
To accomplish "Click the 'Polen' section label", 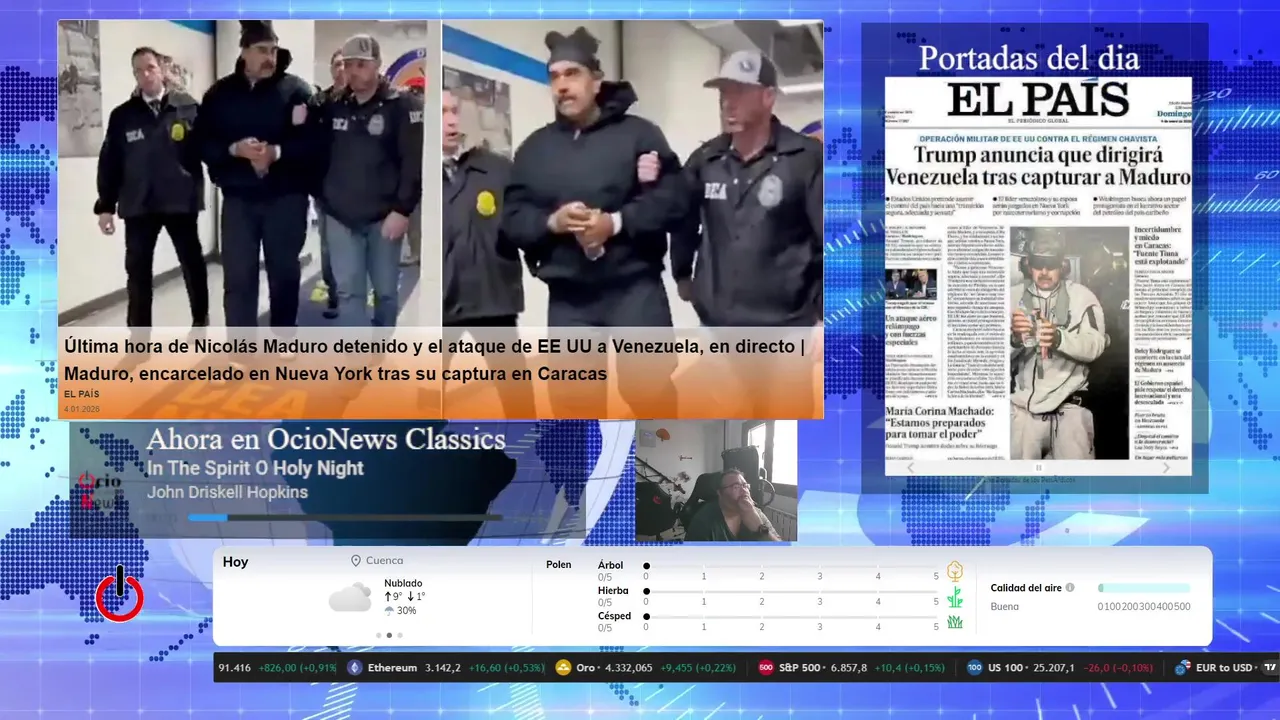I will [559, 565].
